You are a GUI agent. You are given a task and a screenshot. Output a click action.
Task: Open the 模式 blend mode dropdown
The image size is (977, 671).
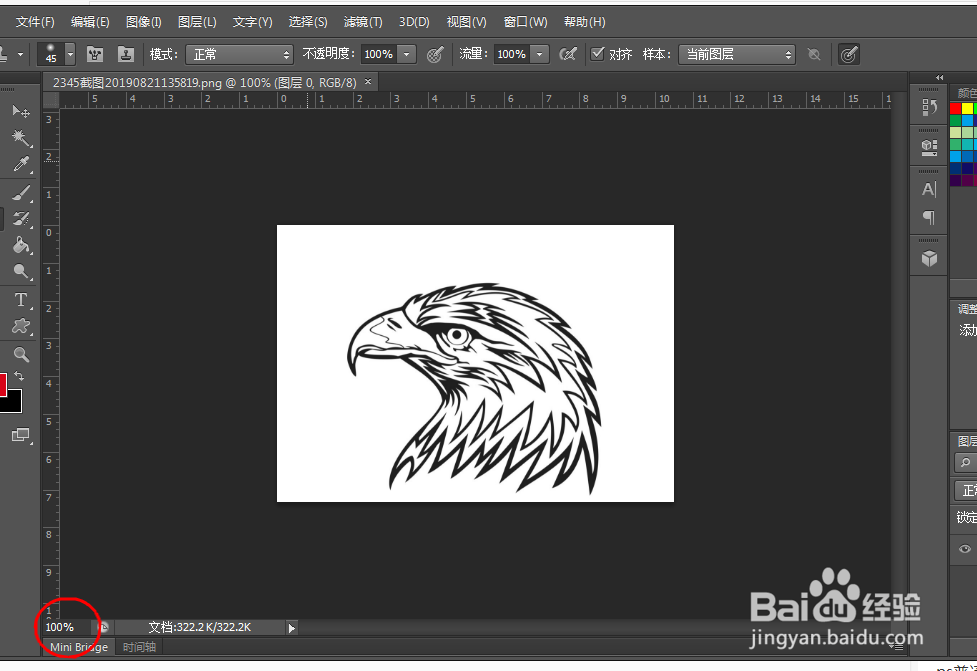[239, 54]
